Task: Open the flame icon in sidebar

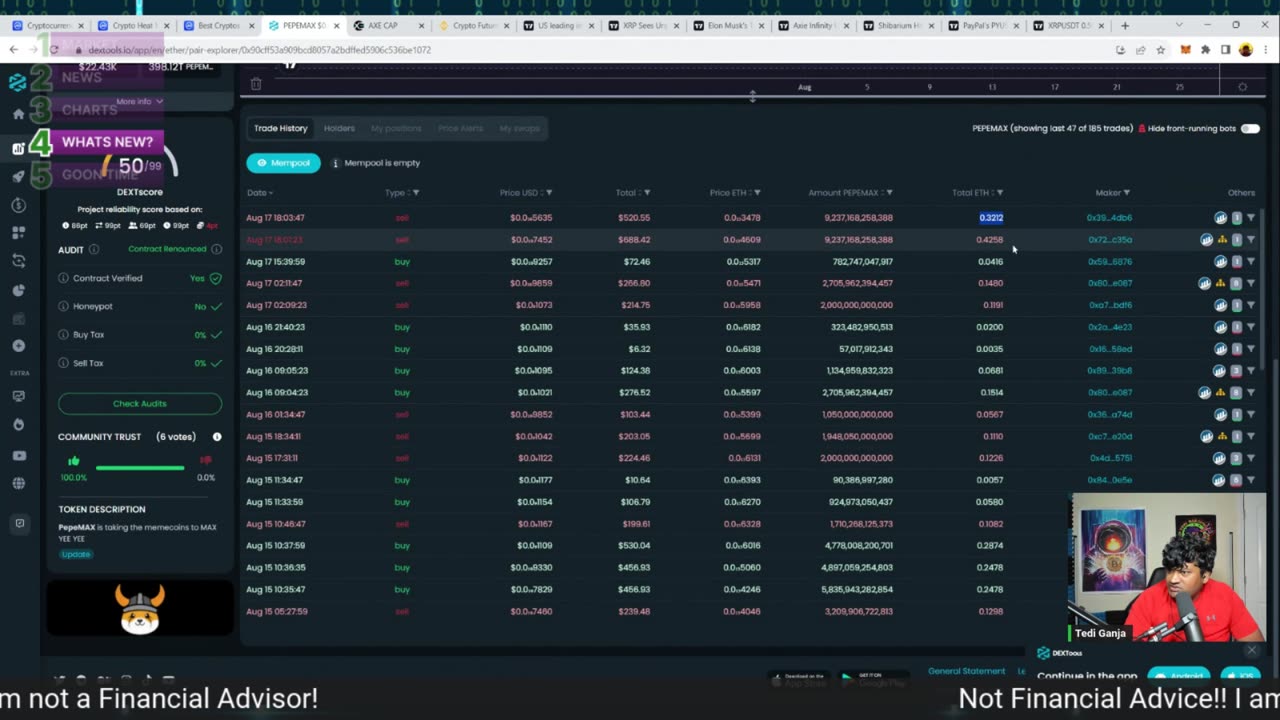Action: tap(18, 425)
